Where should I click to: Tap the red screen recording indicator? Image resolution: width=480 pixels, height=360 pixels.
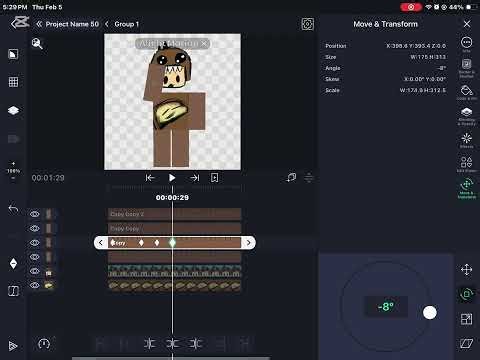pos(411,7)
